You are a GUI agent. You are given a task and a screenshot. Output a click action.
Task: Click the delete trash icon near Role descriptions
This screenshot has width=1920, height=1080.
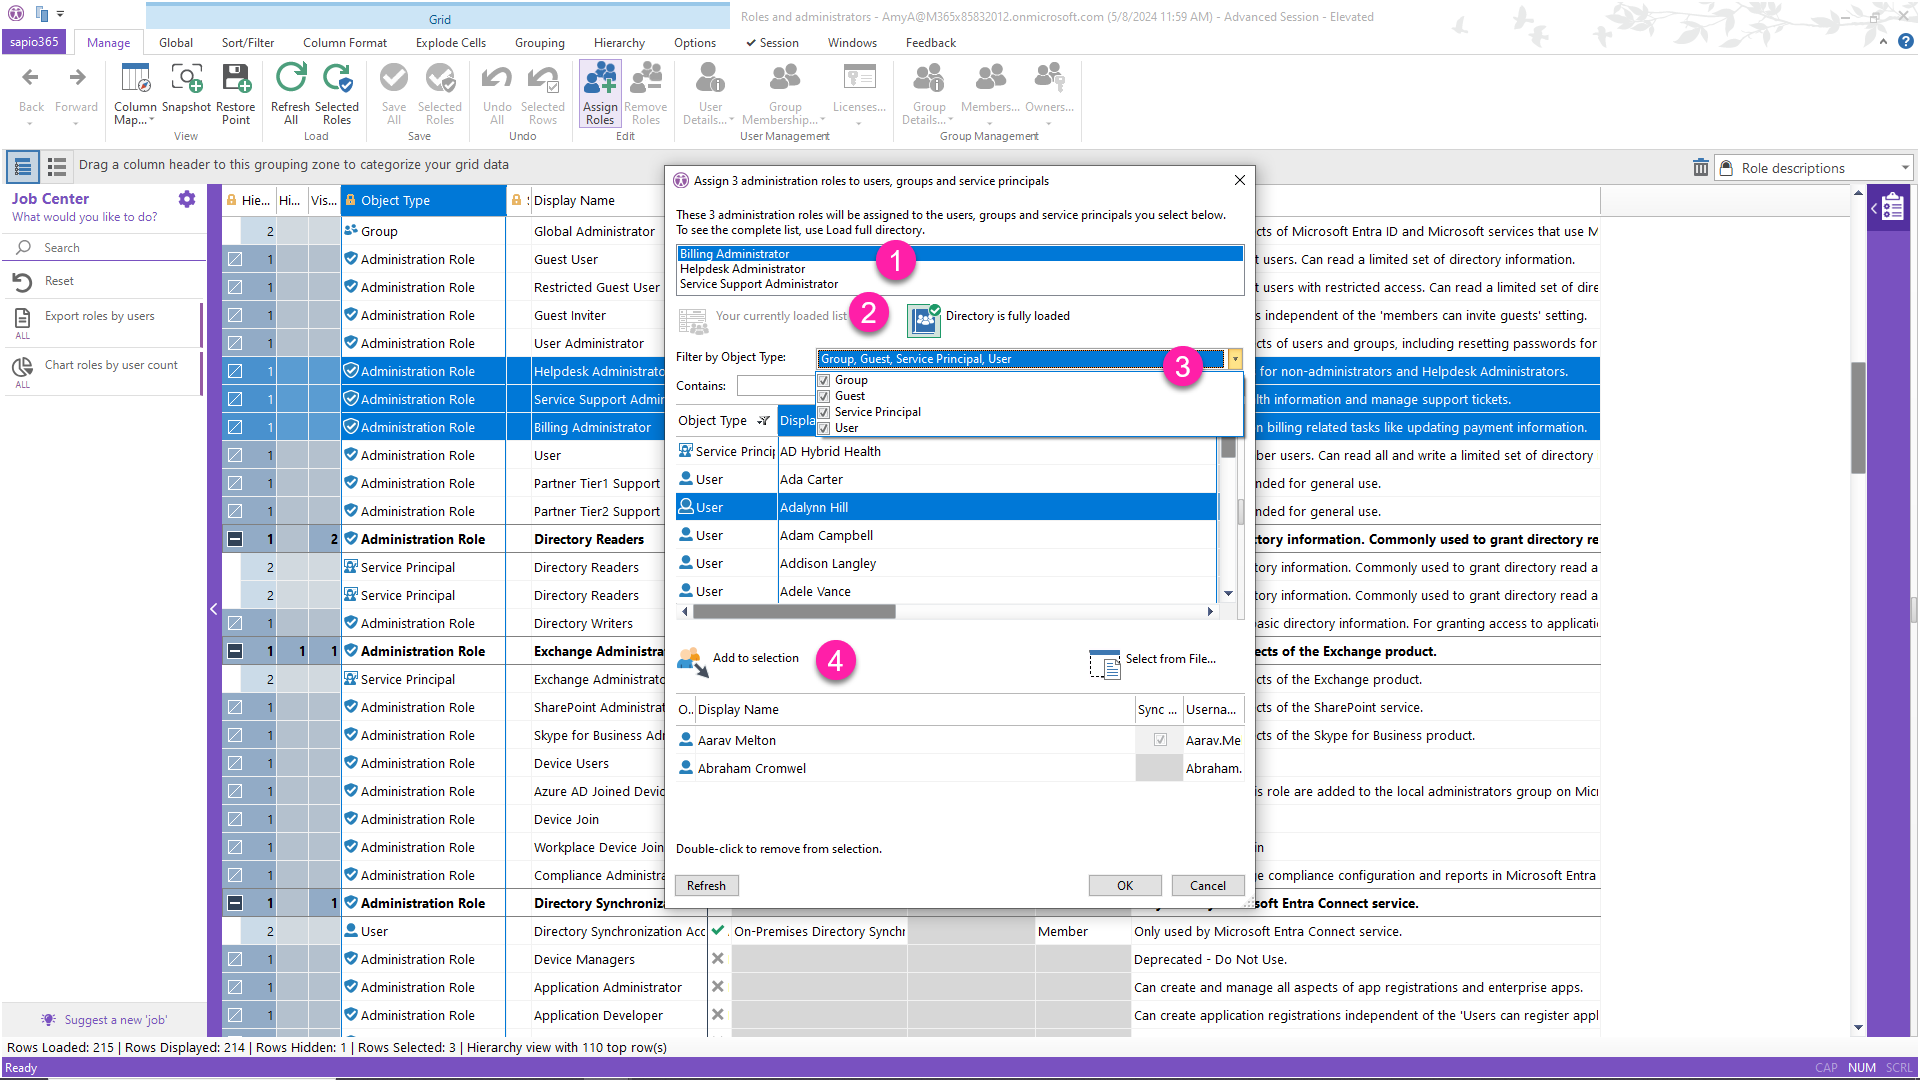1700,168
